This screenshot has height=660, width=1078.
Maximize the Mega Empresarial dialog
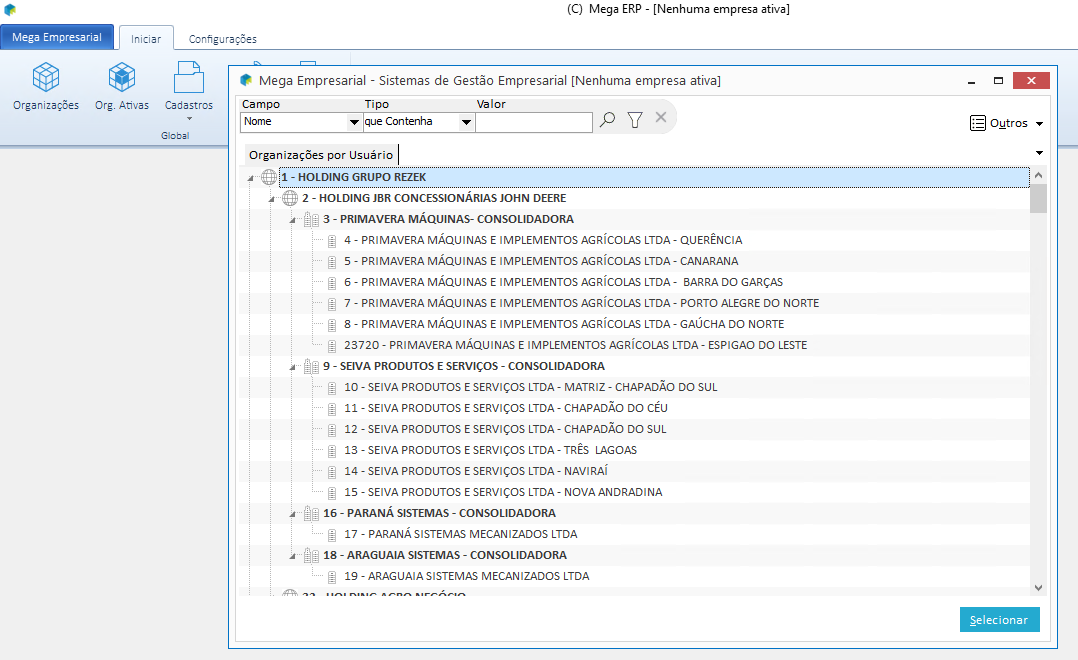coord(998,80)
